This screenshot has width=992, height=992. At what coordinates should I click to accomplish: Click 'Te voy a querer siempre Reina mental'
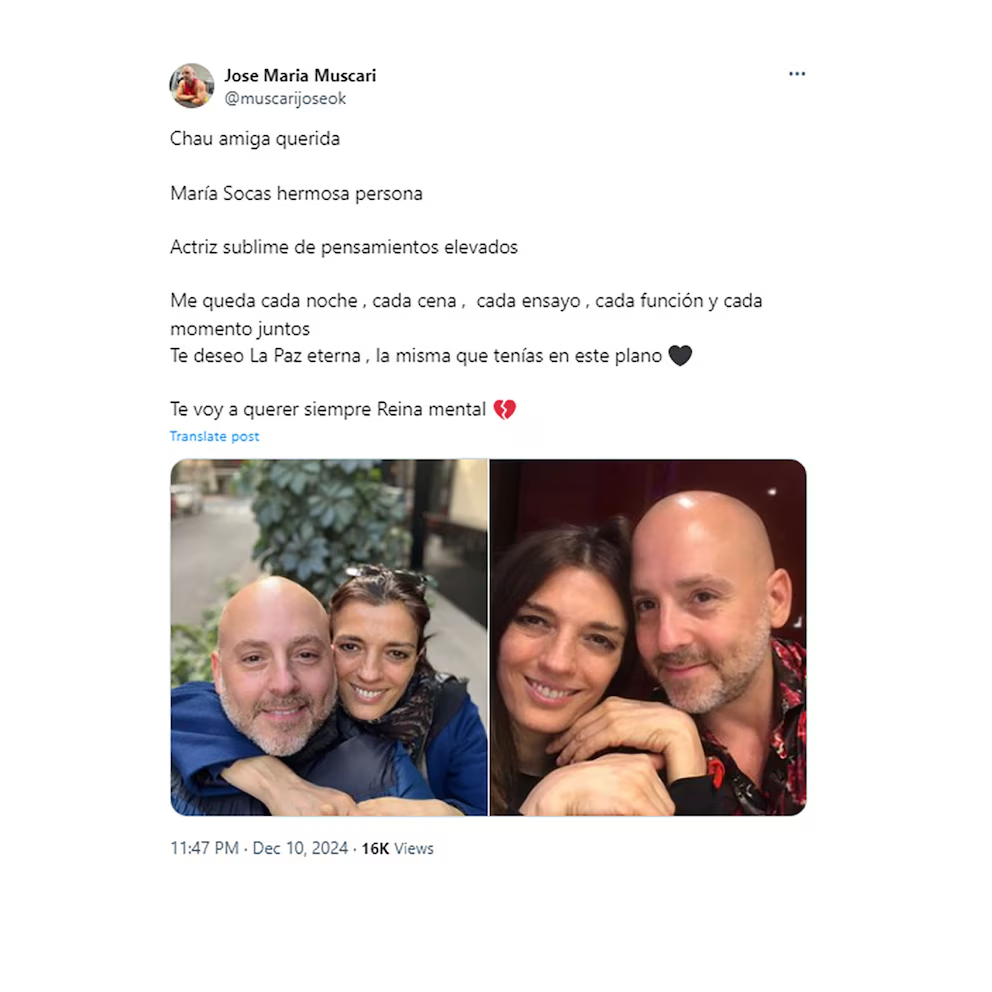click(x=328, y=409)
